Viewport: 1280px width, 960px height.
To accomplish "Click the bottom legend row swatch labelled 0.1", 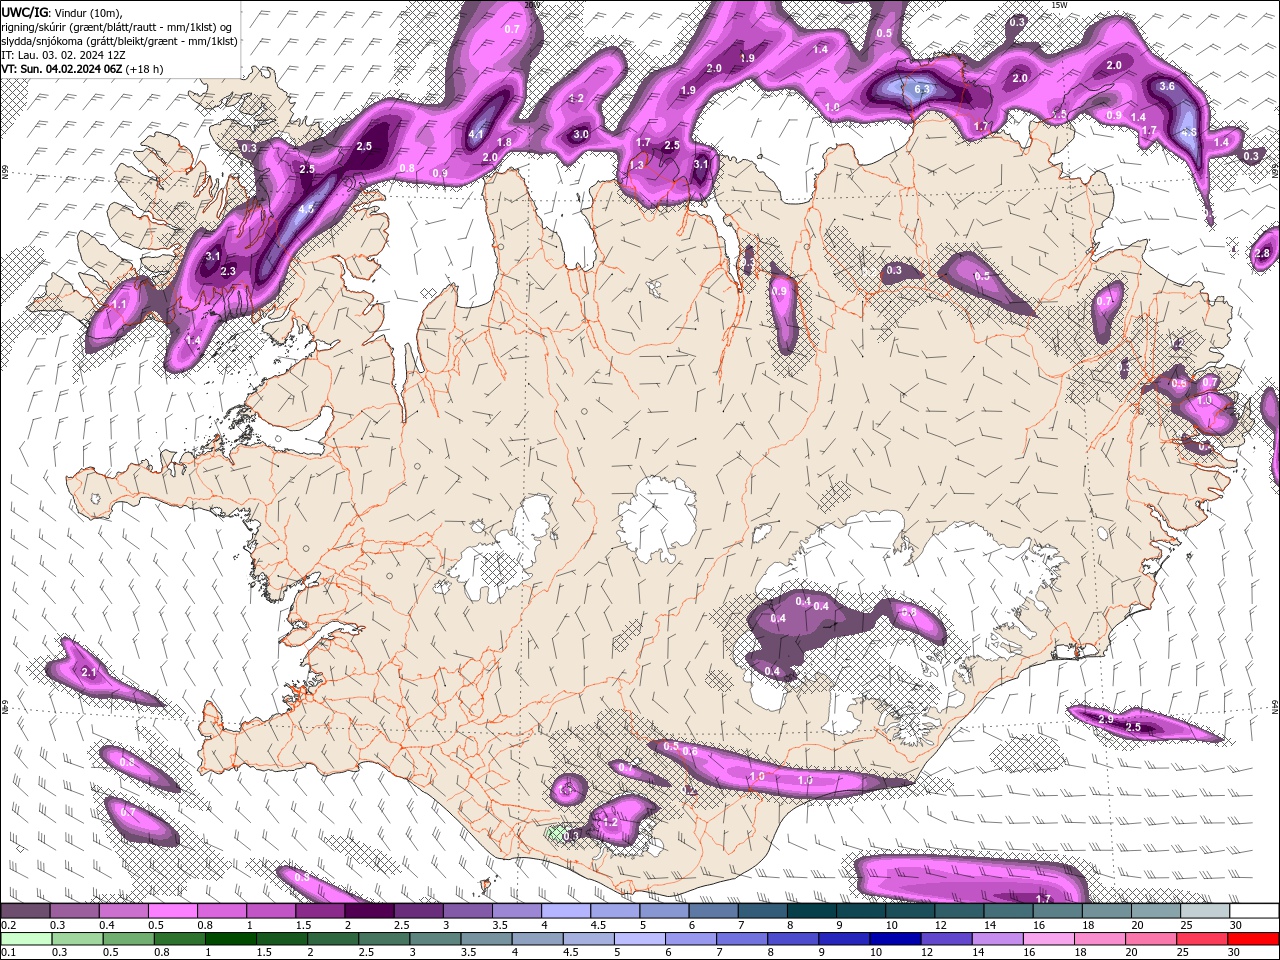I will click(25, 938).
